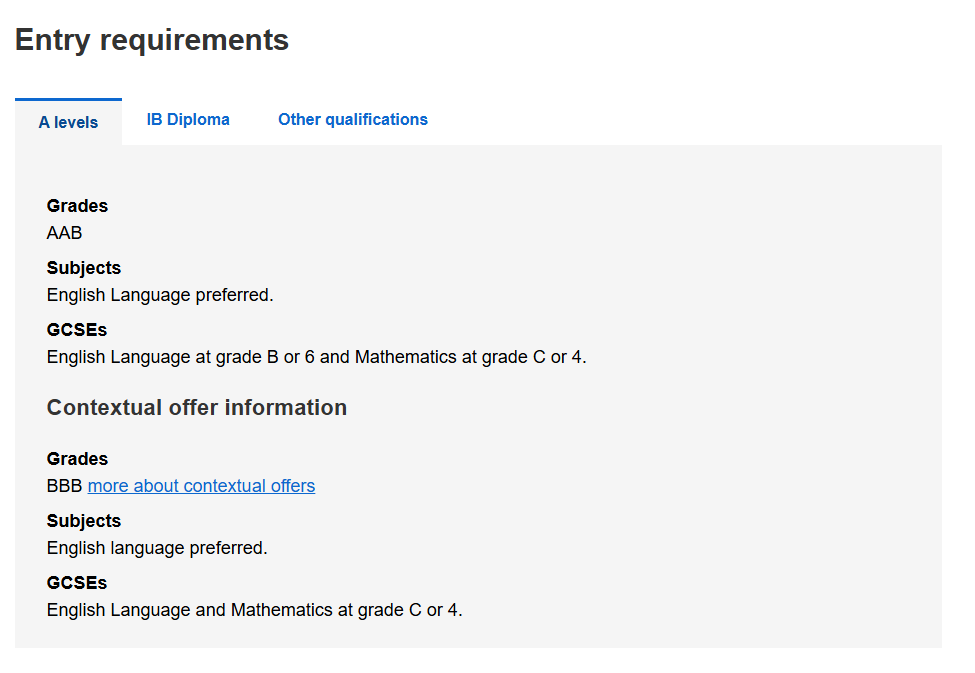
Task: Click the lowercase English language preferred text
Action: coord(157,548)
